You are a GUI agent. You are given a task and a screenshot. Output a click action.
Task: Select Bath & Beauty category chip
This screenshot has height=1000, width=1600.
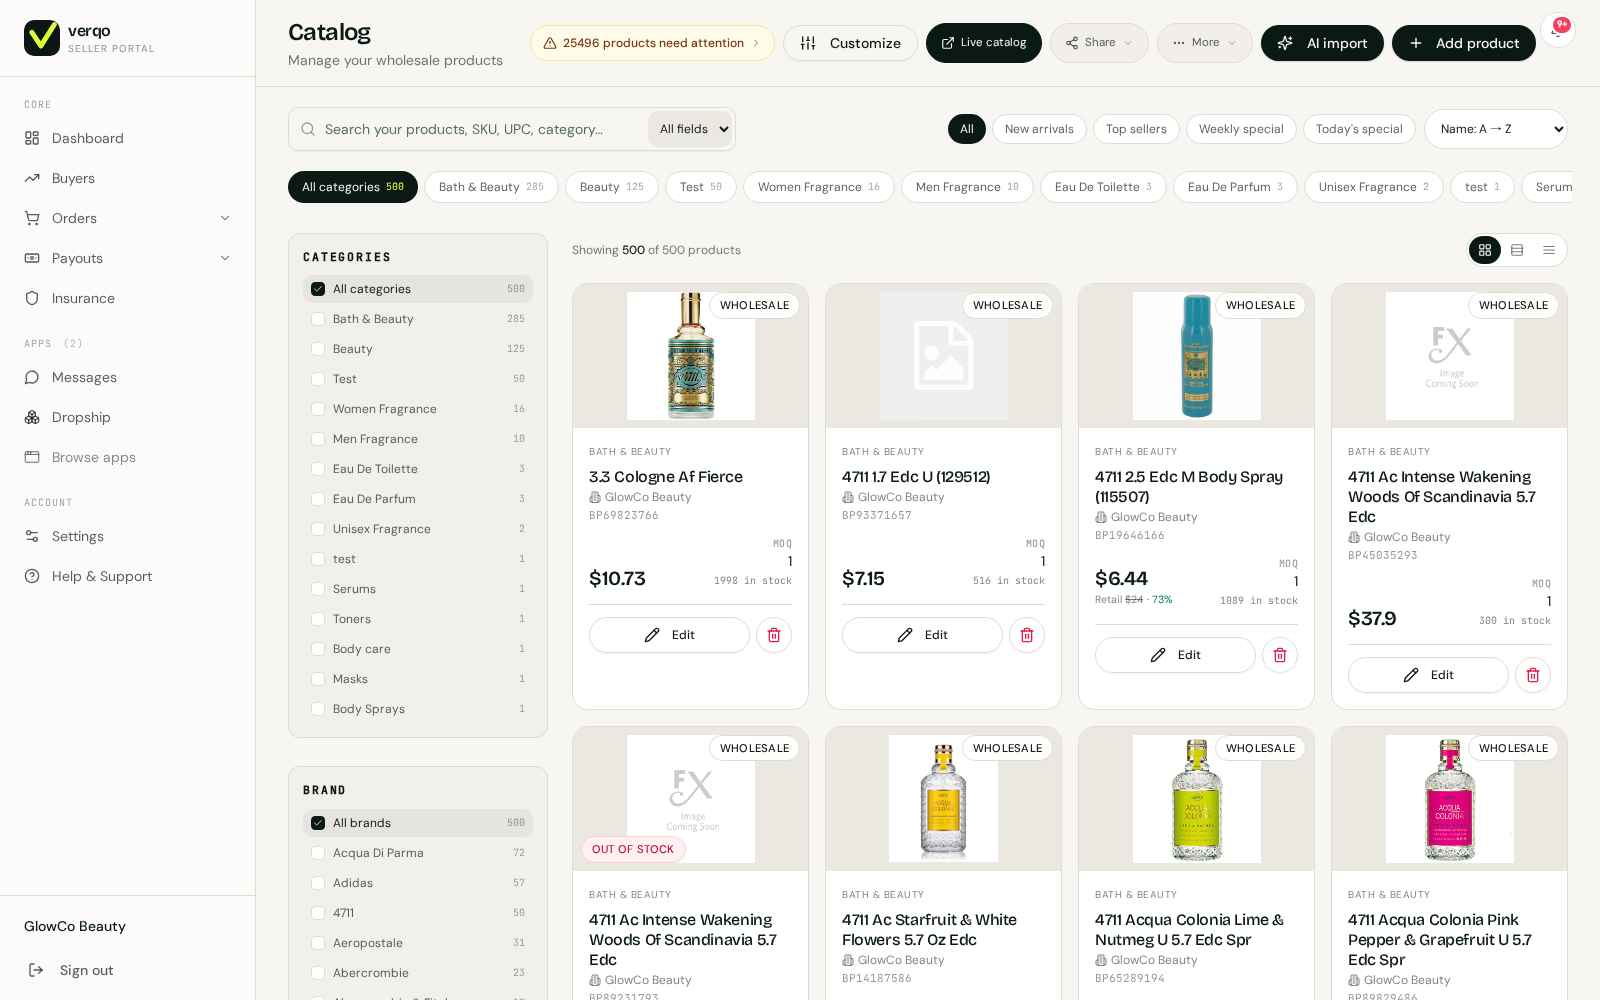tap(491, 187)
